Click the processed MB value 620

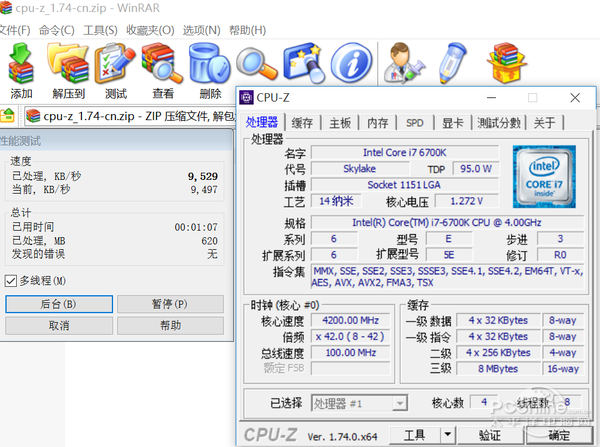pos(210,241)
